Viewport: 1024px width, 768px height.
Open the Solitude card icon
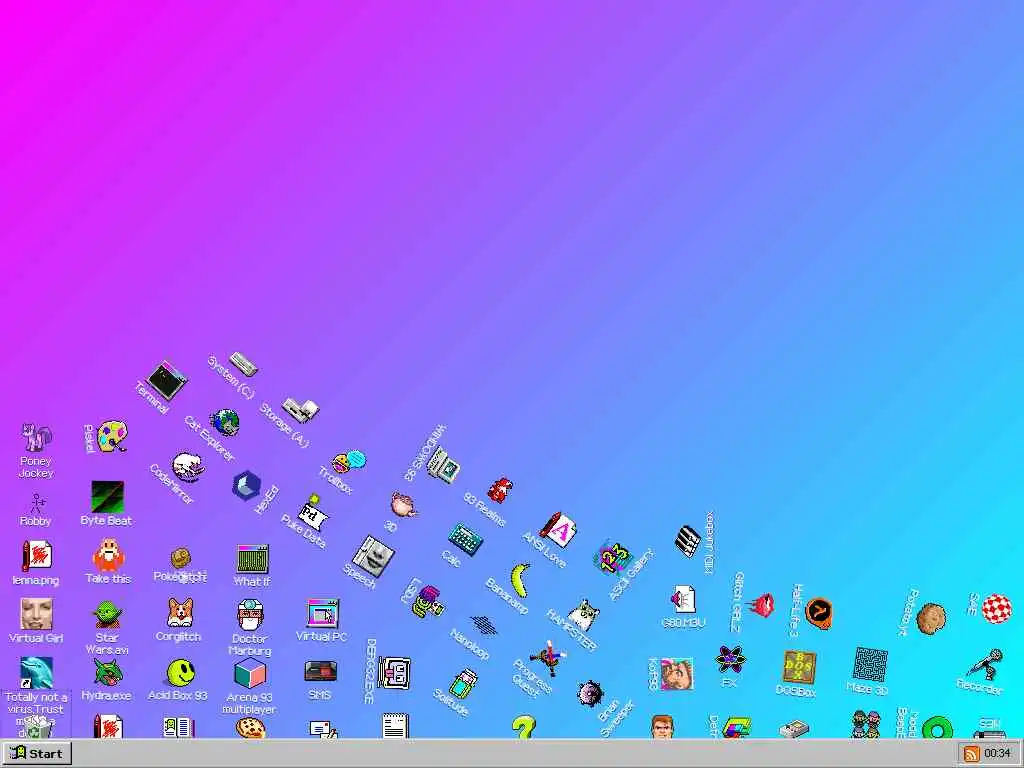pyautogui.click(x=464, y=684)
